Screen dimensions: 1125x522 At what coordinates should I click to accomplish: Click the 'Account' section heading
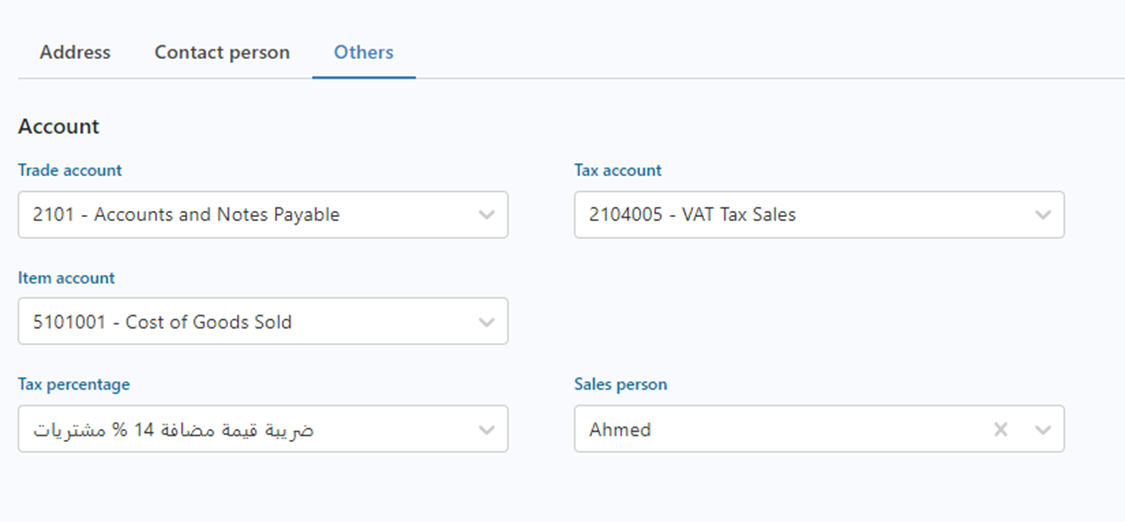(59, 127)
